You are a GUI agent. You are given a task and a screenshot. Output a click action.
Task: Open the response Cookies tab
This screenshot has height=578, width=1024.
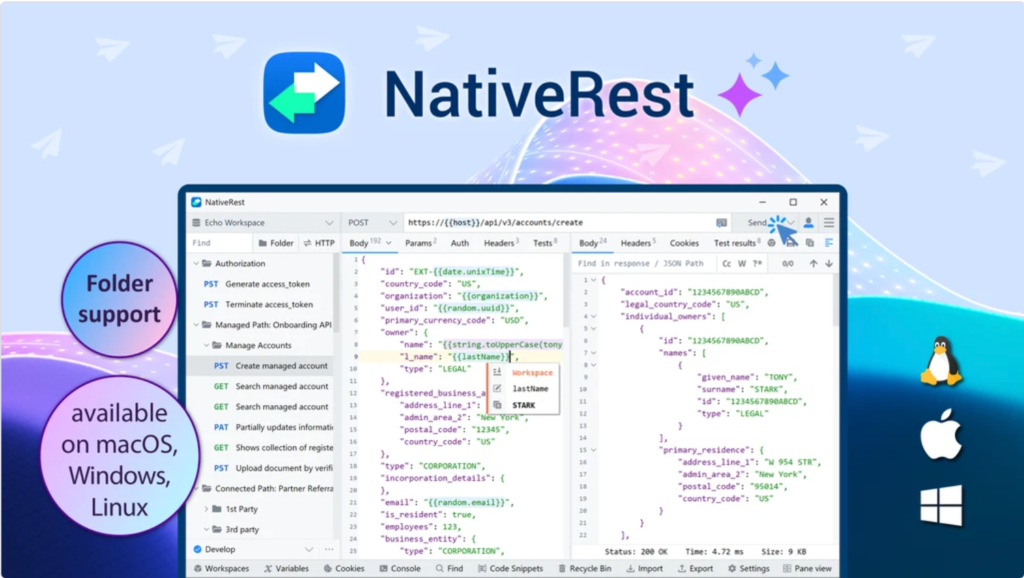pos(684,242)
